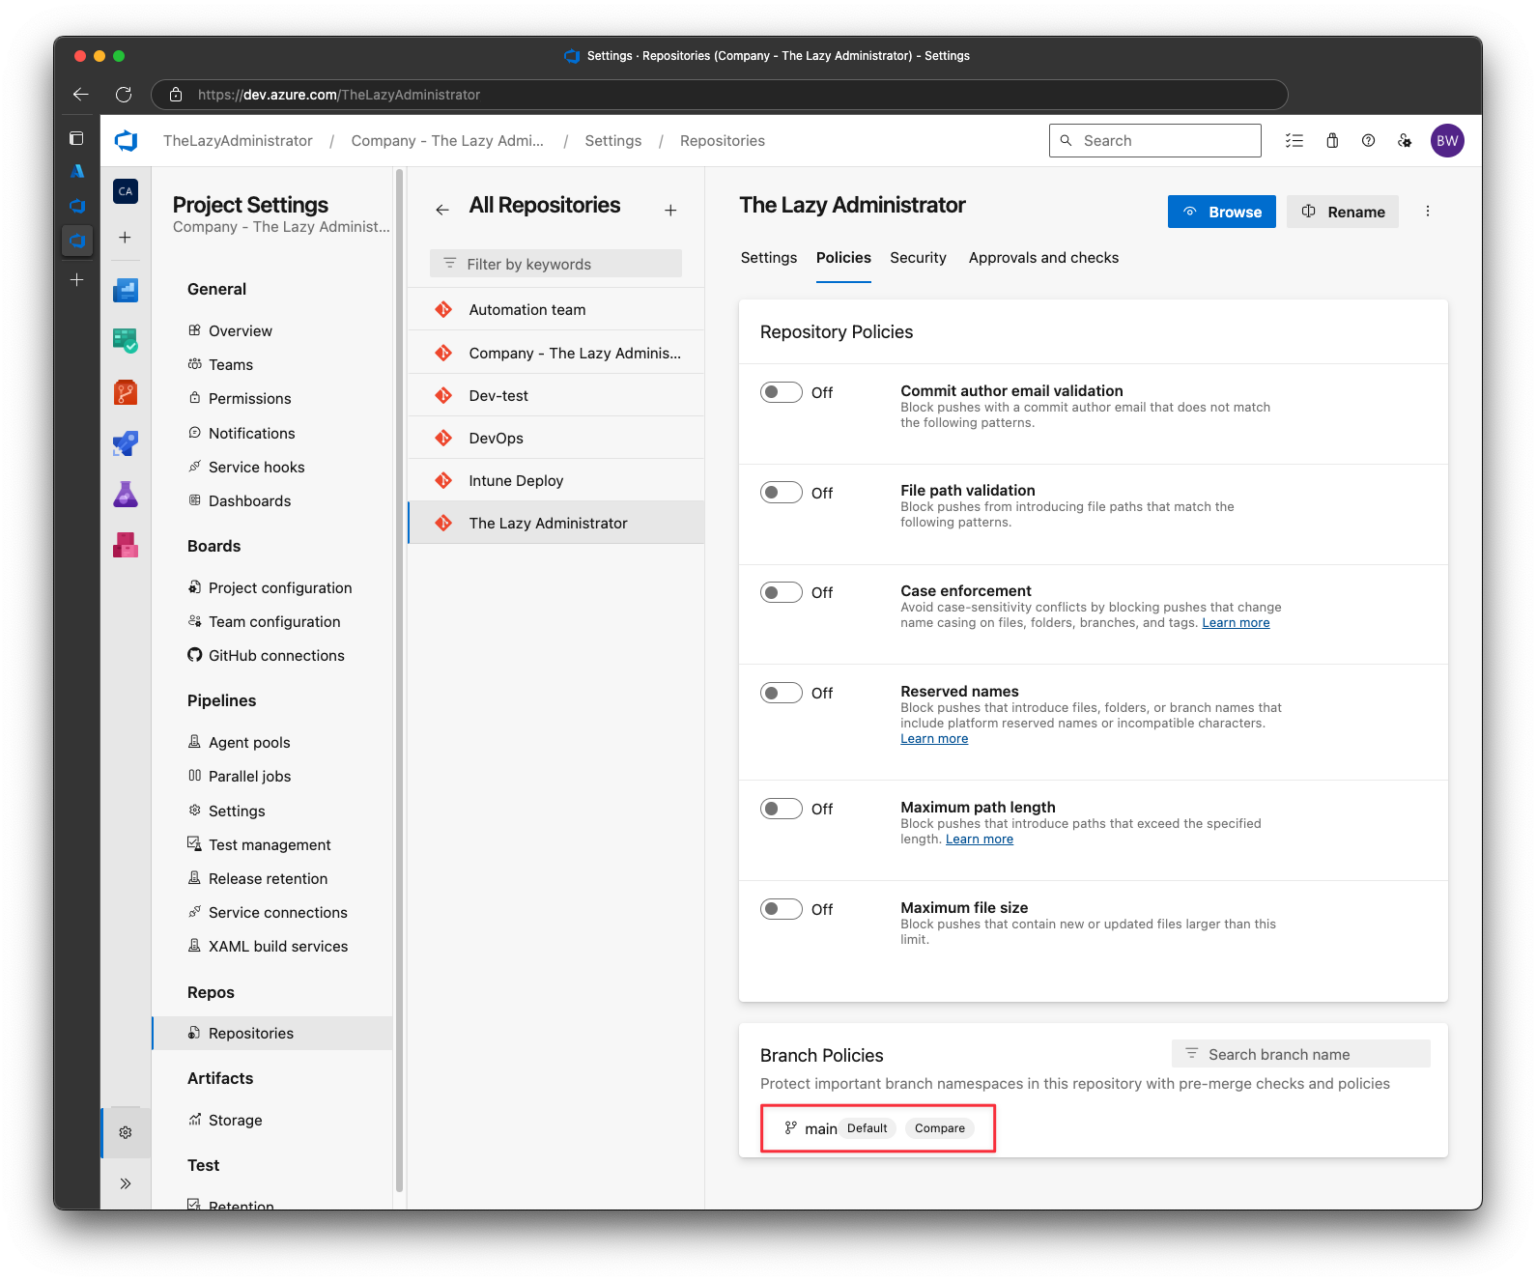Open Learn more link under Maximum path length
This screenshot has height=1281, width=1536.
click(x=979, y=839)
